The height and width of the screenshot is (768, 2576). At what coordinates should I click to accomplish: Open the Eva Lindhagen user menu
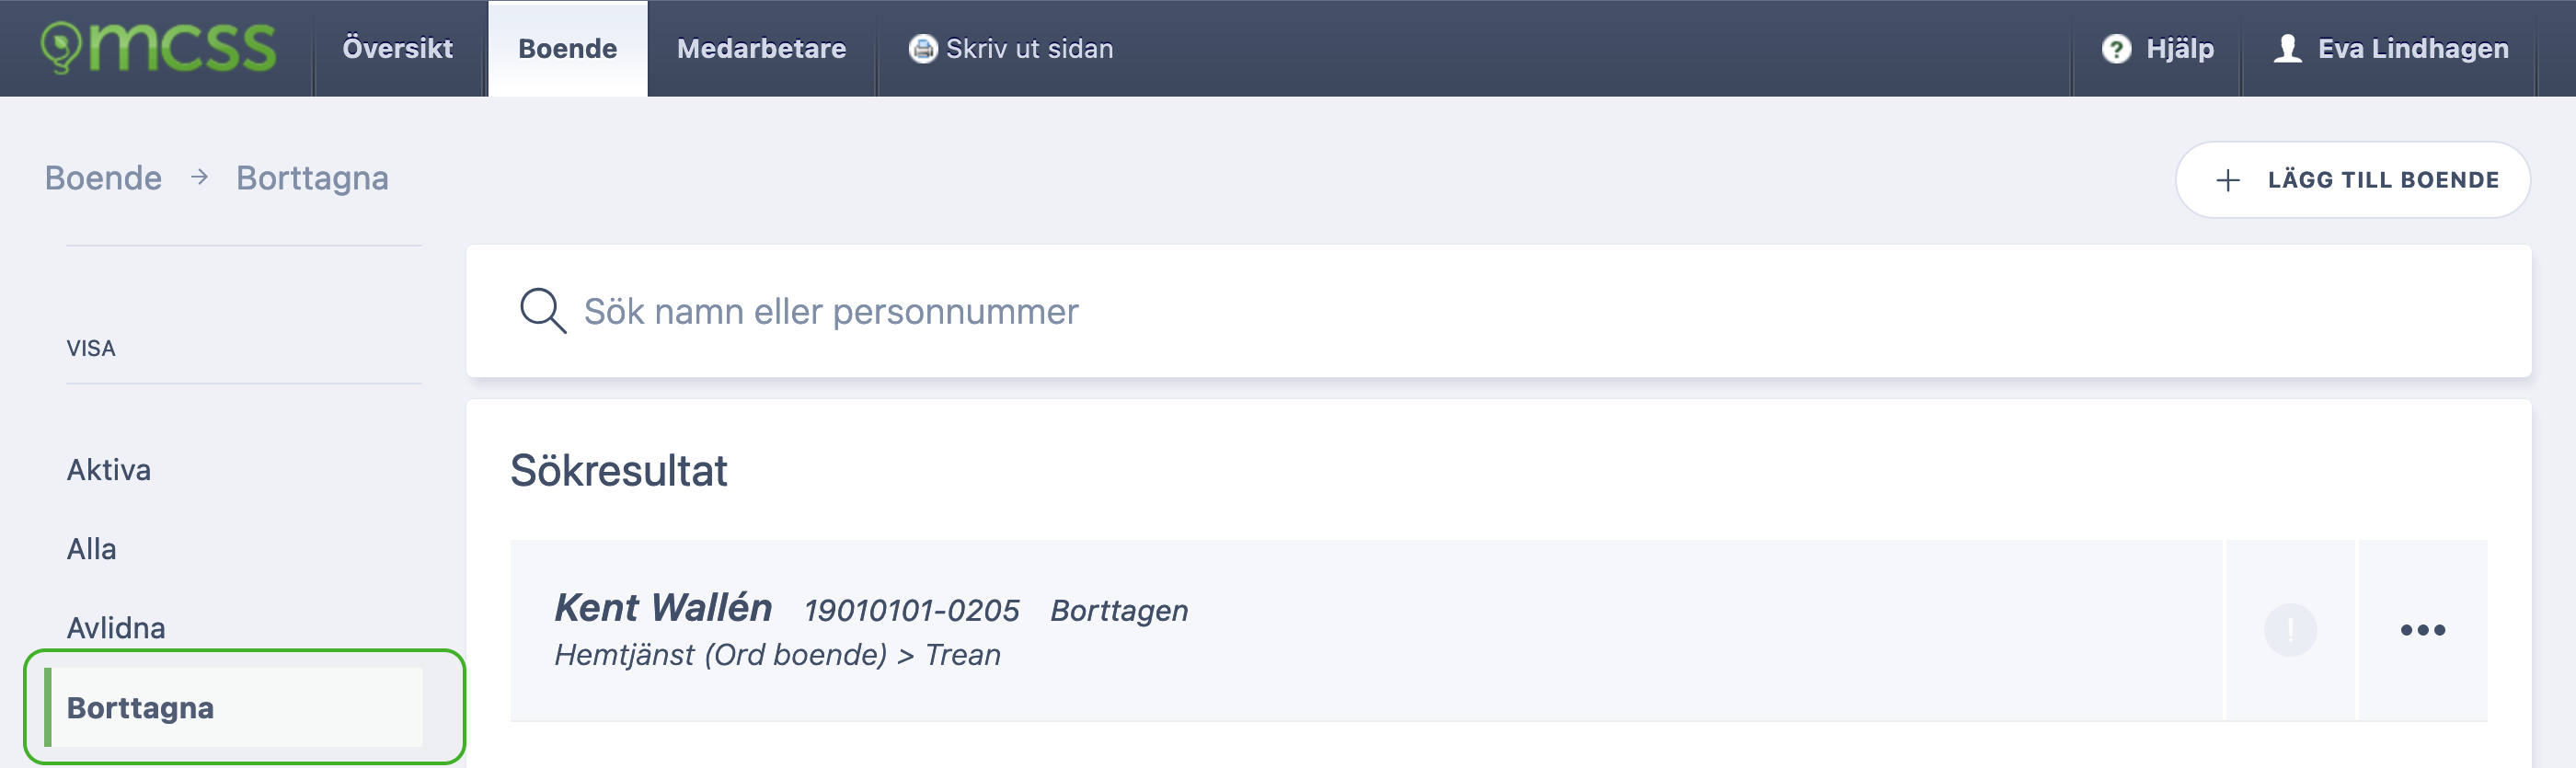tap(2391, 48)
